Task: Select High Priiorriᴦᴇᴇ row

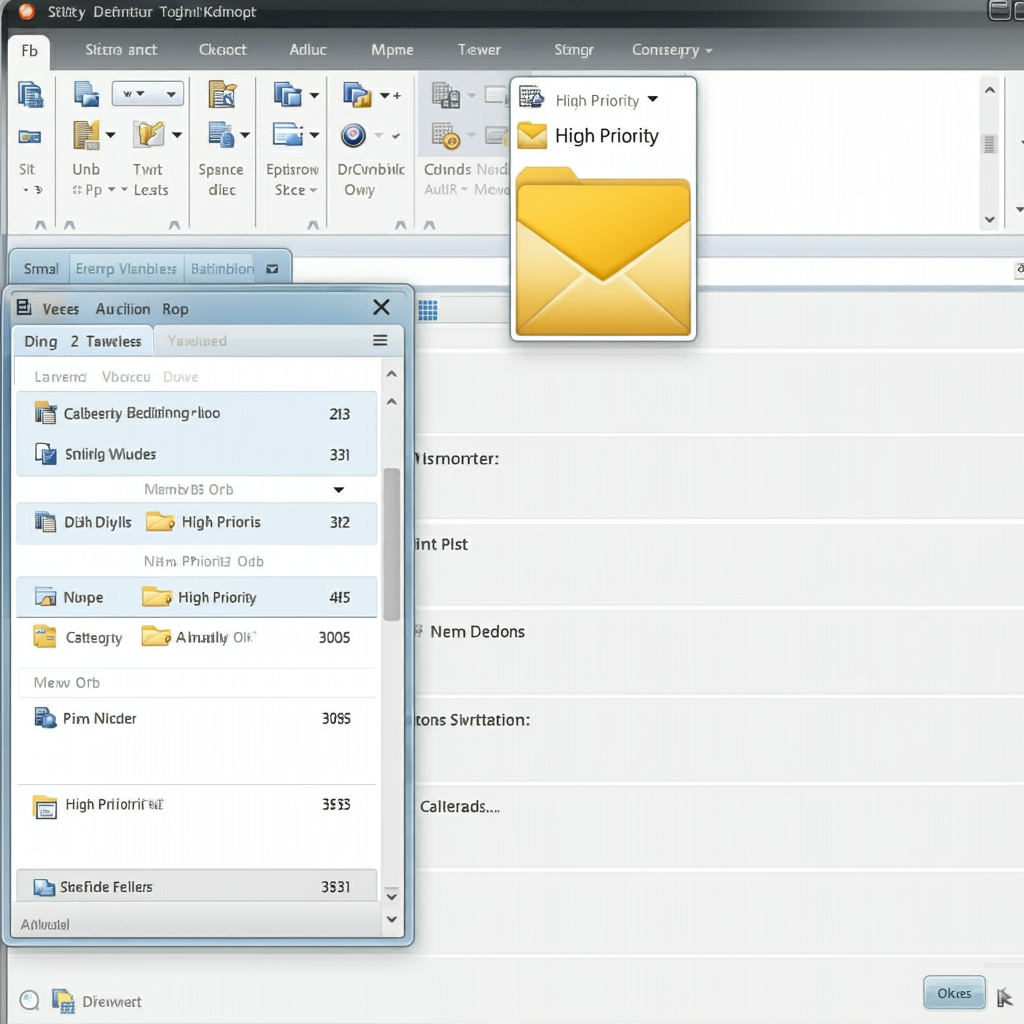Action: (x=197, y=805)
